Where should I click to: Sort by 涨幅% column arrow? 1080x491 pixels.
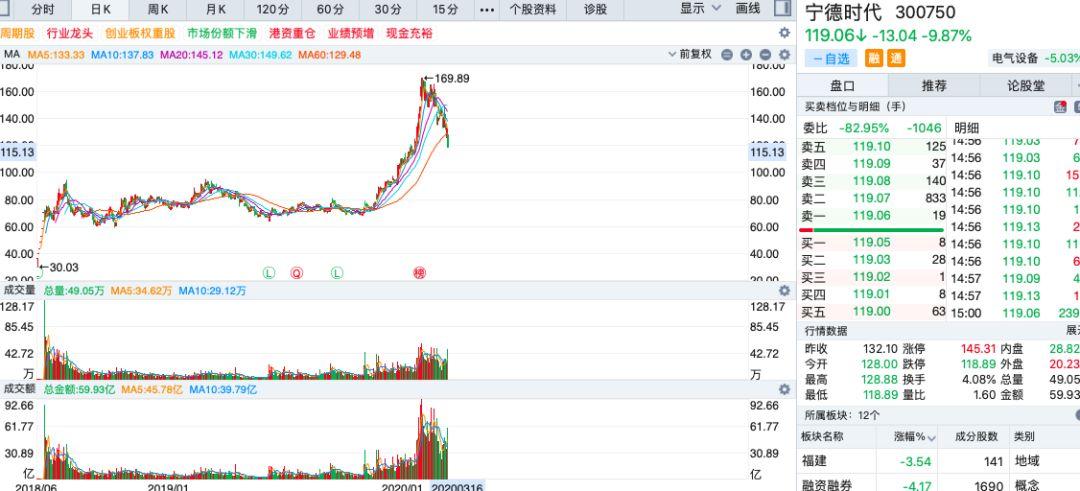pyautogui.click(x=932, y=438)
